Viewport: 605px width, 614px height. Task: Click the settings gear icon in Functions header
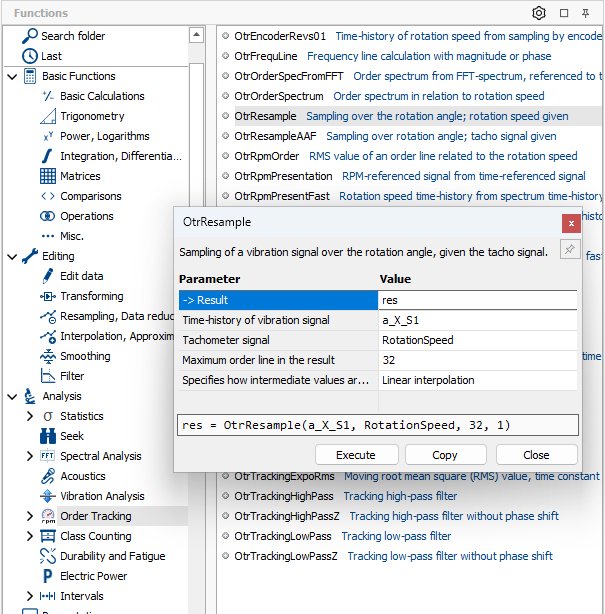tap(539, 13)
